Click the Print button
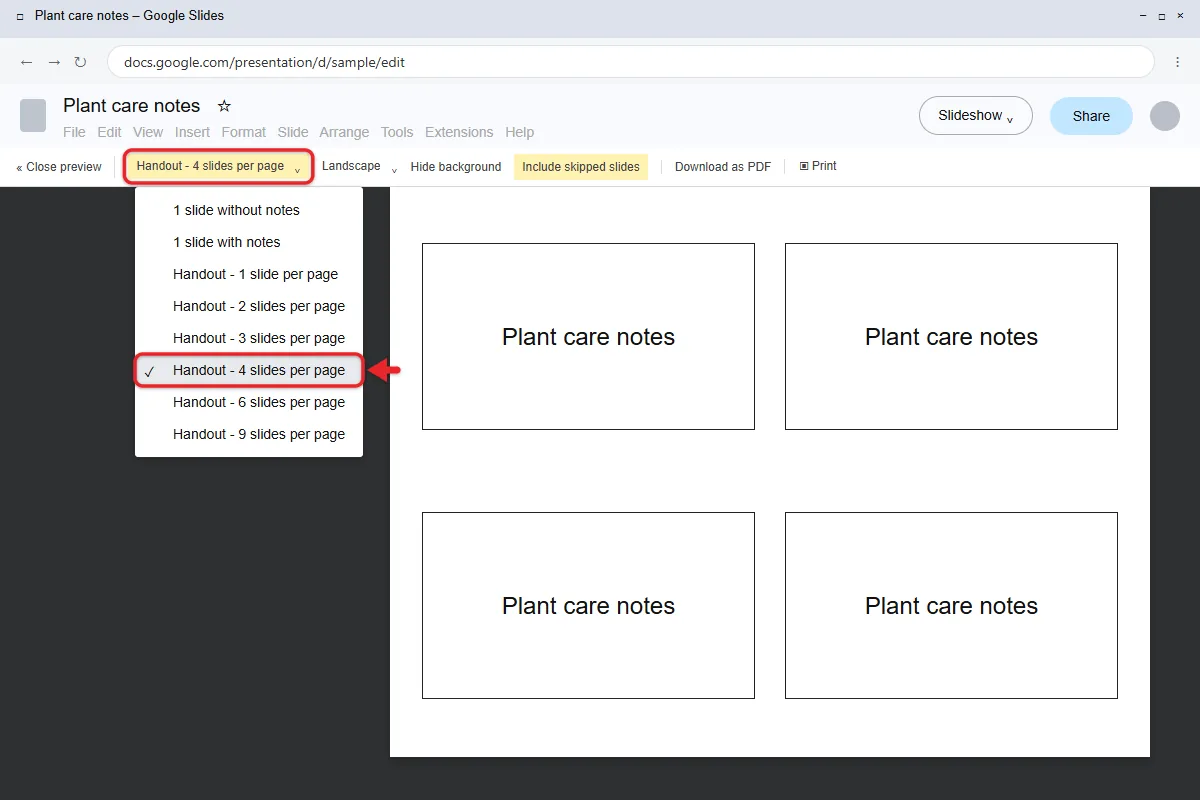The height and width of the screenshot is (800, 1200). tap(818, 166)
